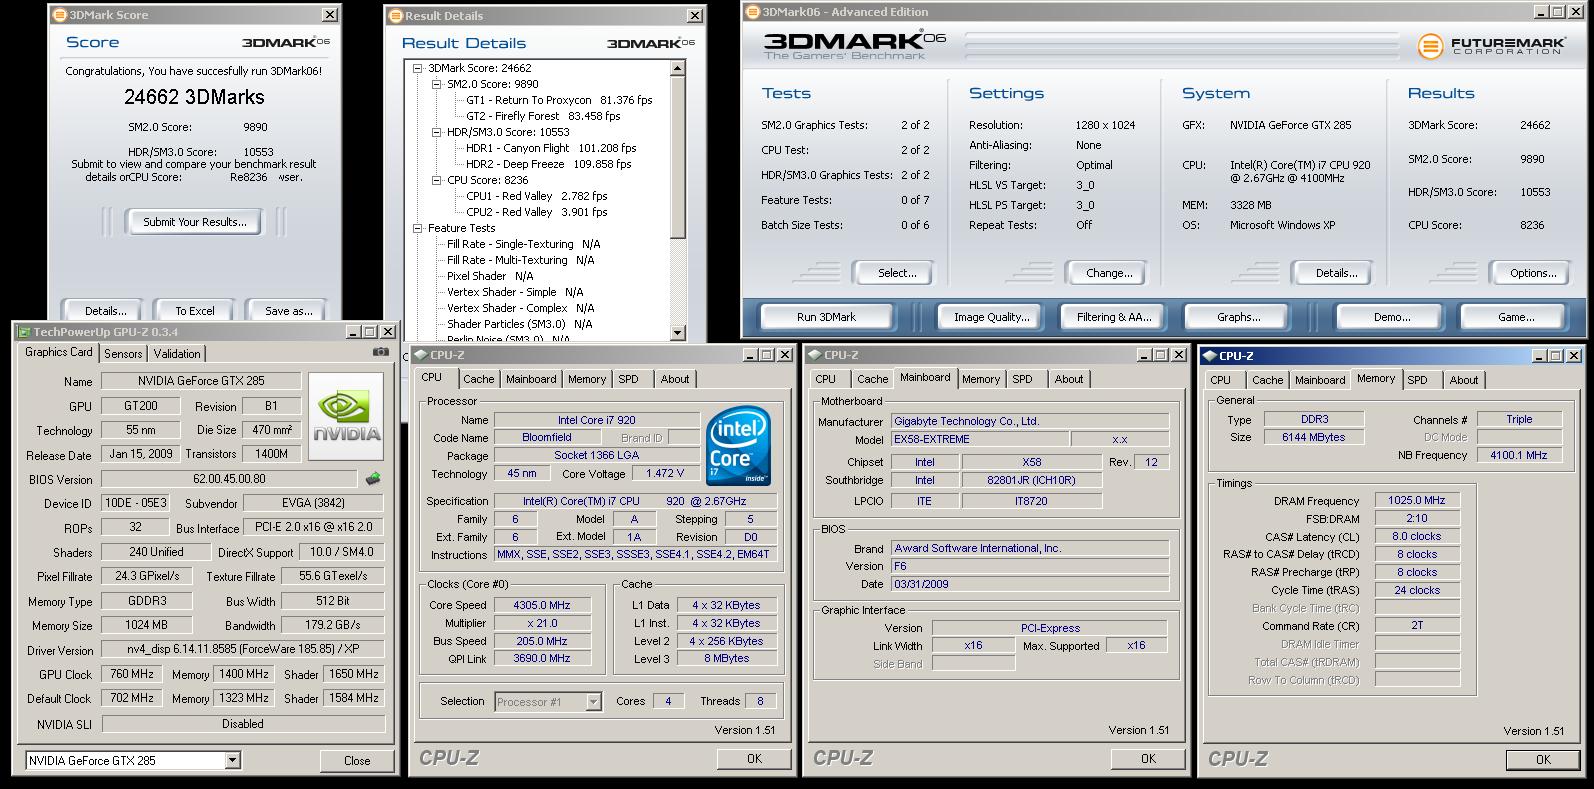Maximize the GPU-Z window
The height and width of the screenshot is (789, 1594).
369,332
